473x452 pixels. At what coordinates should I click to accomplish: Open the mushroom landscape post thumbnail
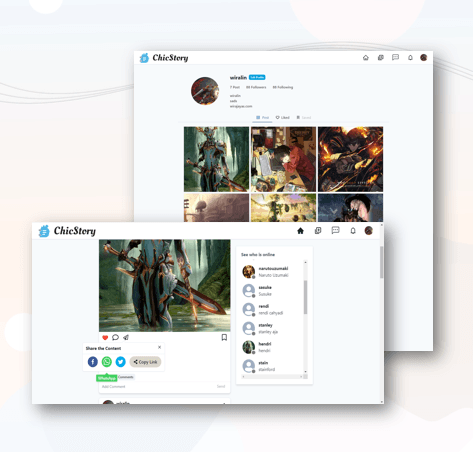click(216, 208)
